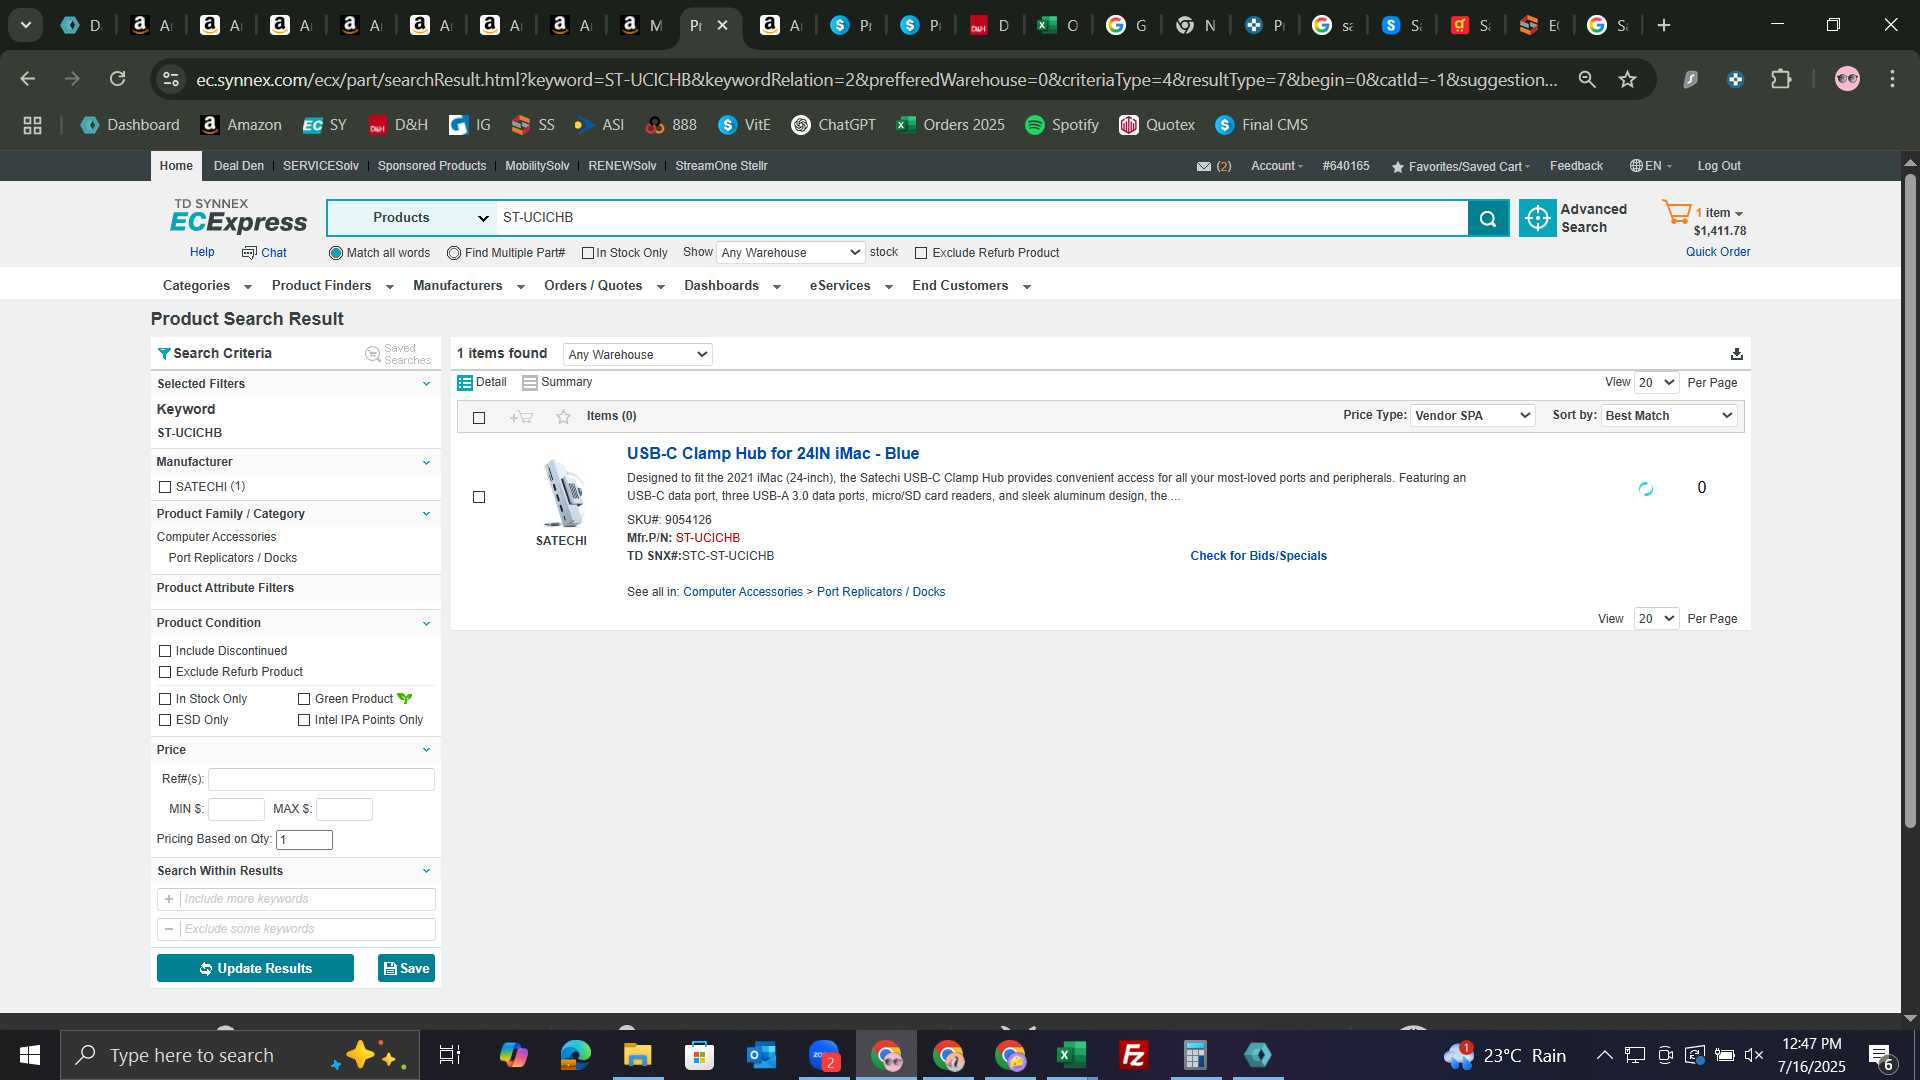Open the Manufacturers menu
Image resolution: width=1920 pixels, height=1080 pixels.
point(469,286)
